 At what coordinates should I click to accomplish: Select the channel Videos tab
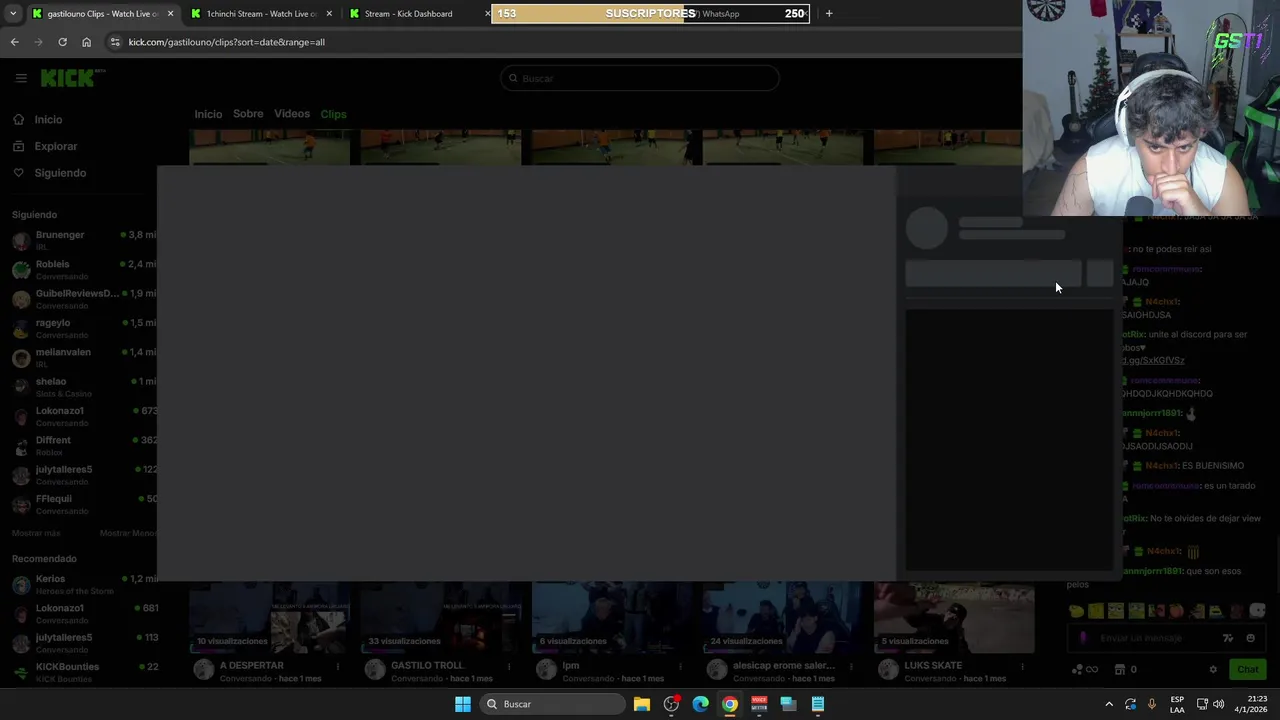tap(292, 114)
